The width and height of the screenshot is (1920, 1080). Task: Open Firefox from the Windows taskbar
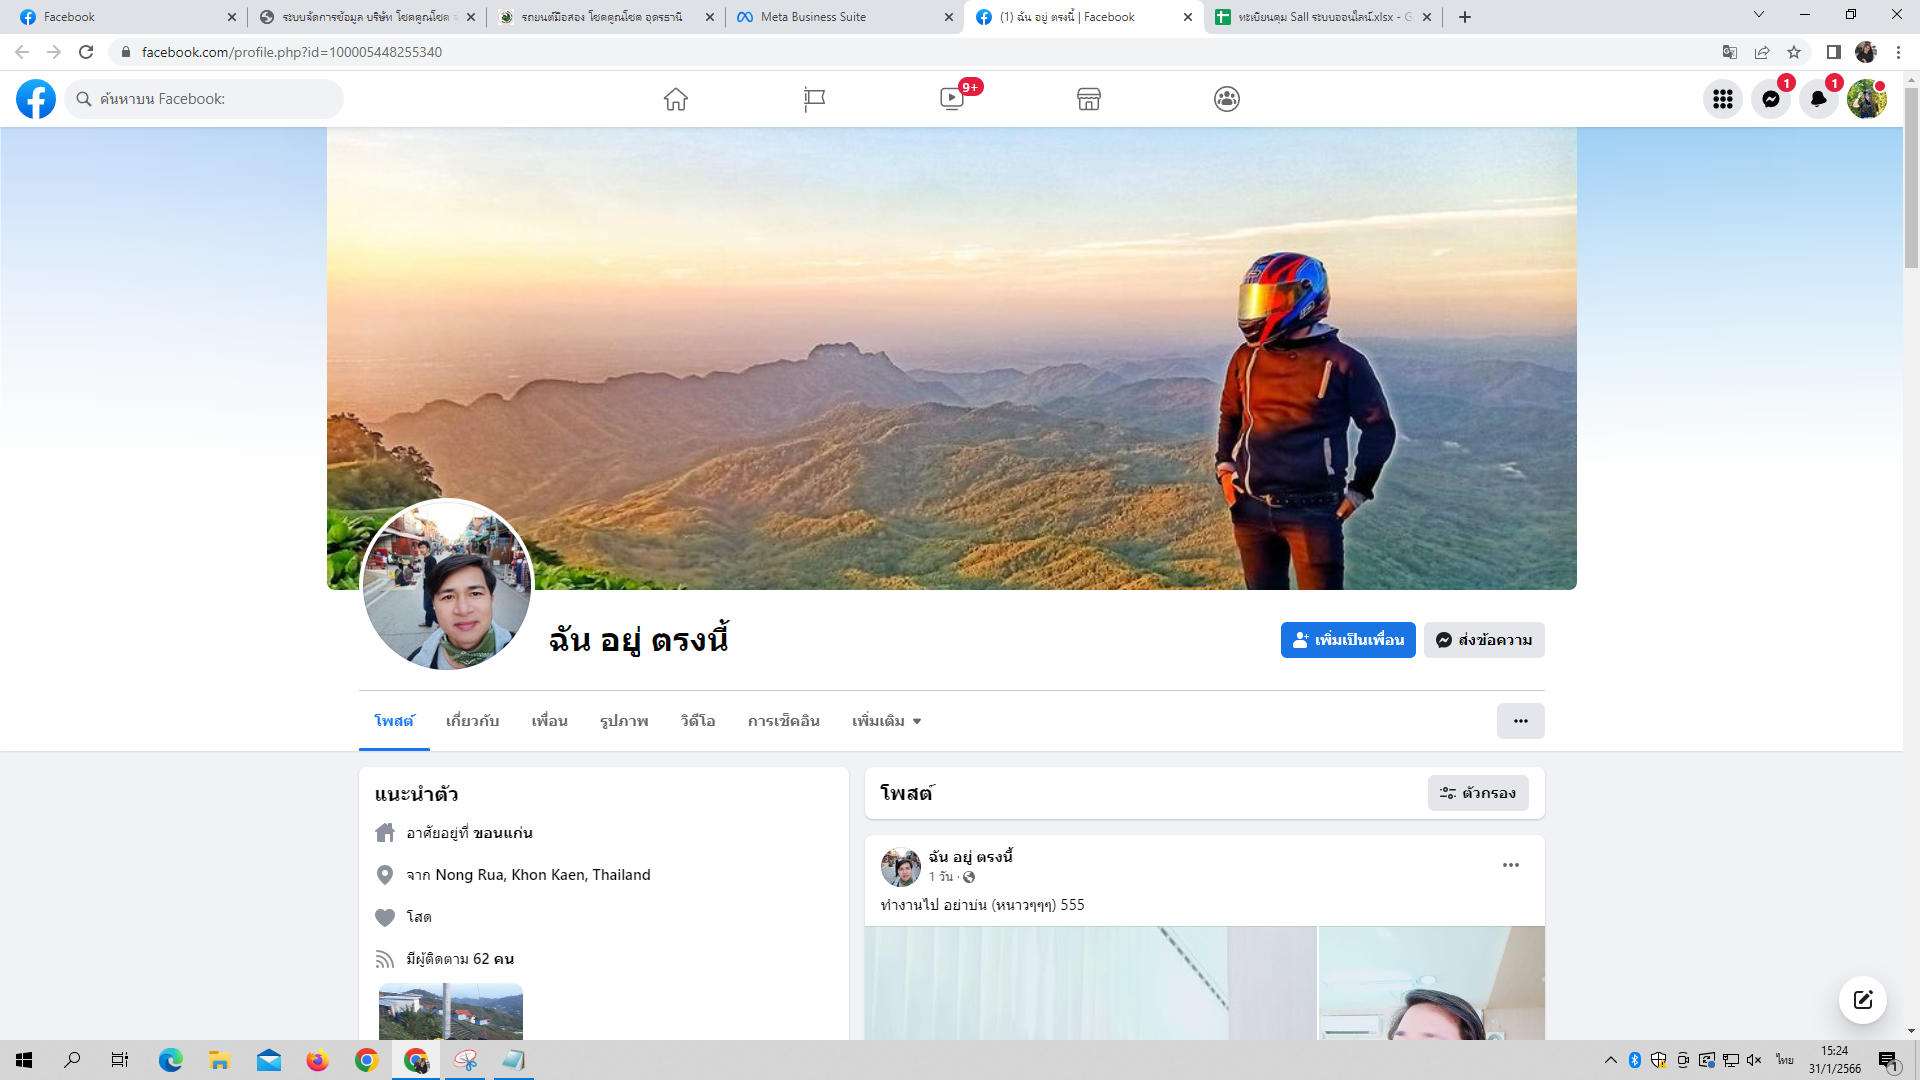click(x=318, y=1060)
